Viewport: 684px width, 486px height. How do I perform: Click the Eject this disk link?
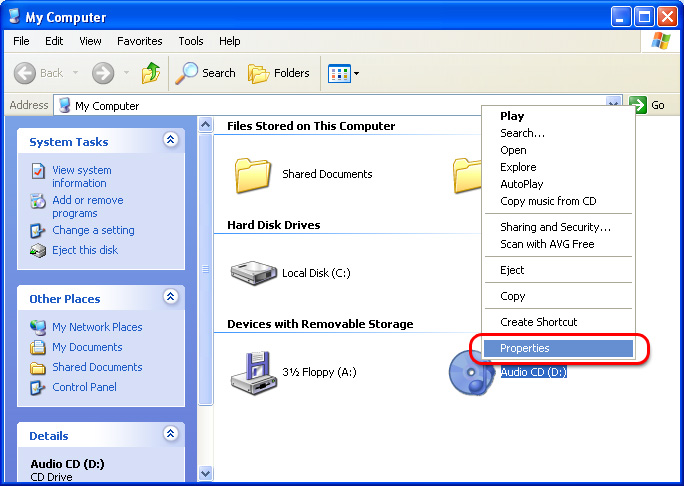pyautogui.click(x=85, y=250)
